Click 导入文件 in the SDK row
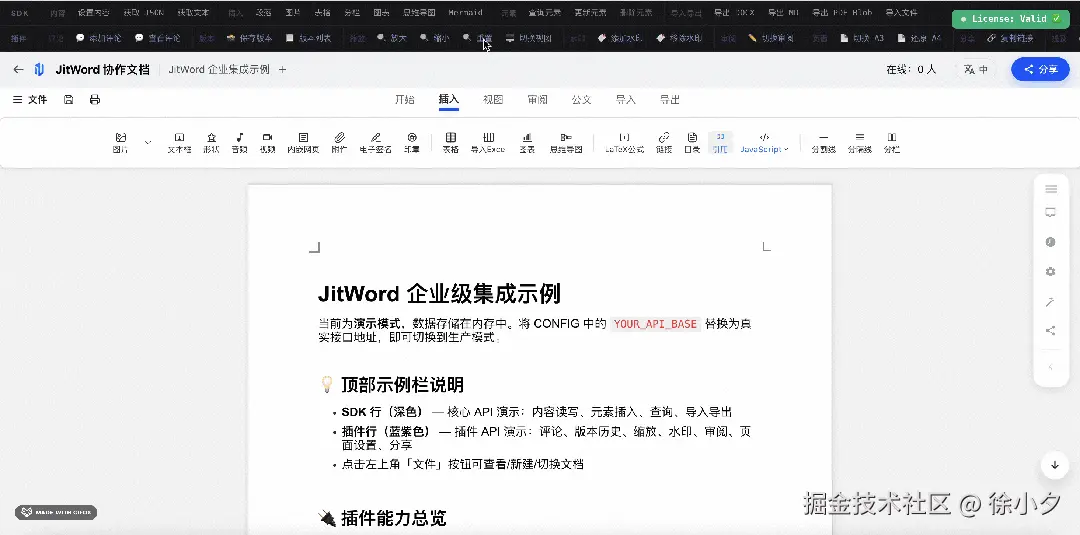 coord(901,12)
